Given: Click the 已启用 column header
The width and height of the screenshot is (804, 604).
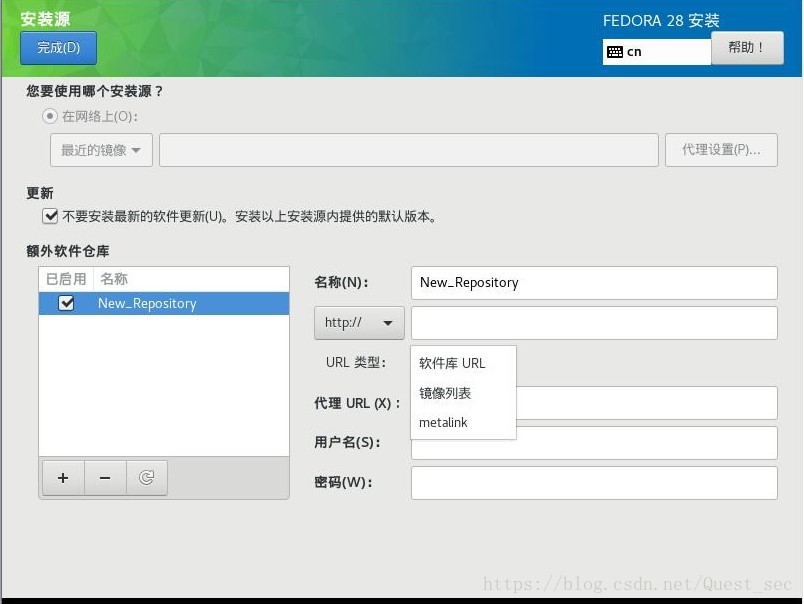Looking at the screenshot, I should pyautogui.click(x=66, y=279).
